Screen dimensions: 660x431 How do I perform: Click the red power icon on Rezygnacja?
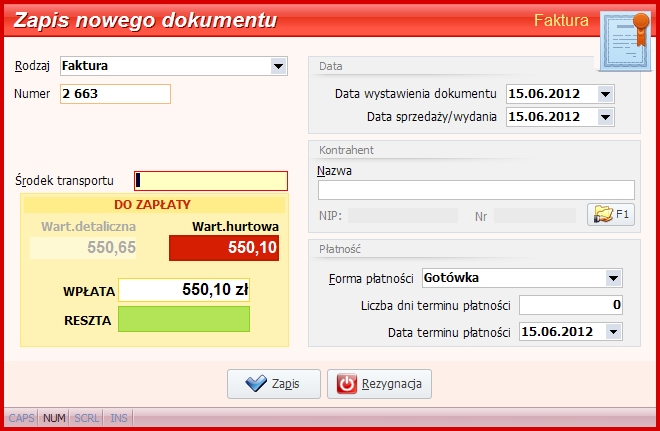[347, 384]
